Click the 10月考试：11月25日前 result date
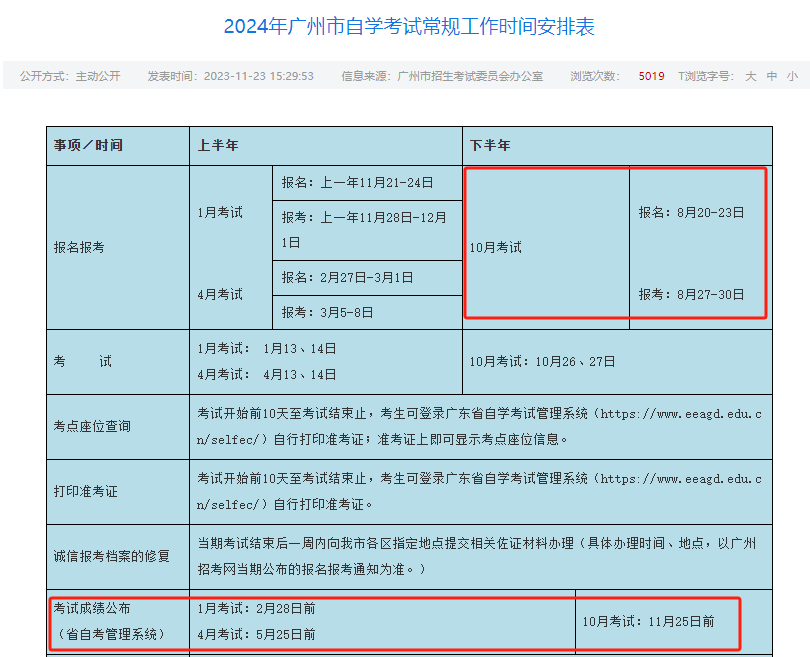 [x=648, y=621]
